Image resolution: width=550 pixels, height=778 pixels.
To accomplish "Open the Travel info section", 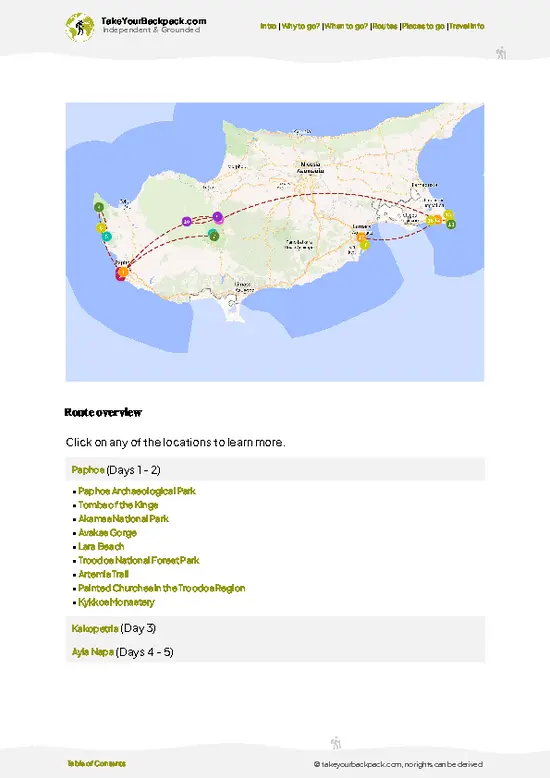I will tap(467, 26).
